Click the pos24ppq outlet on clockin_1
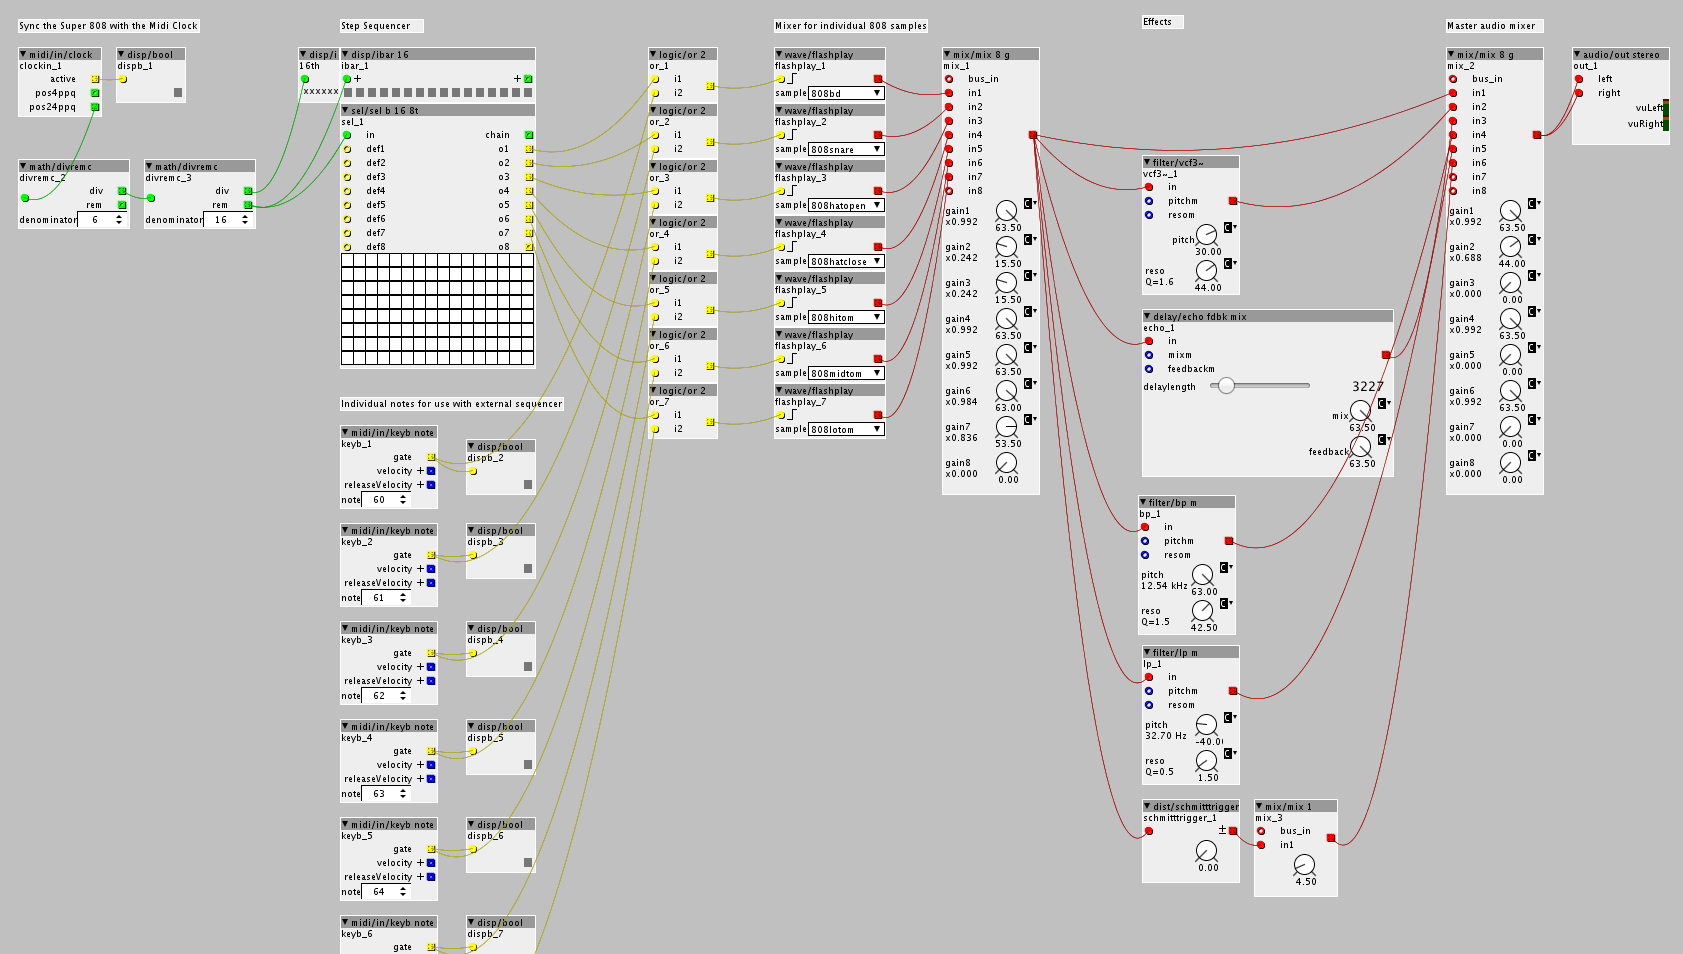Screen dimensions: 1683x954 pyautogui.click(x=95, y=107)
